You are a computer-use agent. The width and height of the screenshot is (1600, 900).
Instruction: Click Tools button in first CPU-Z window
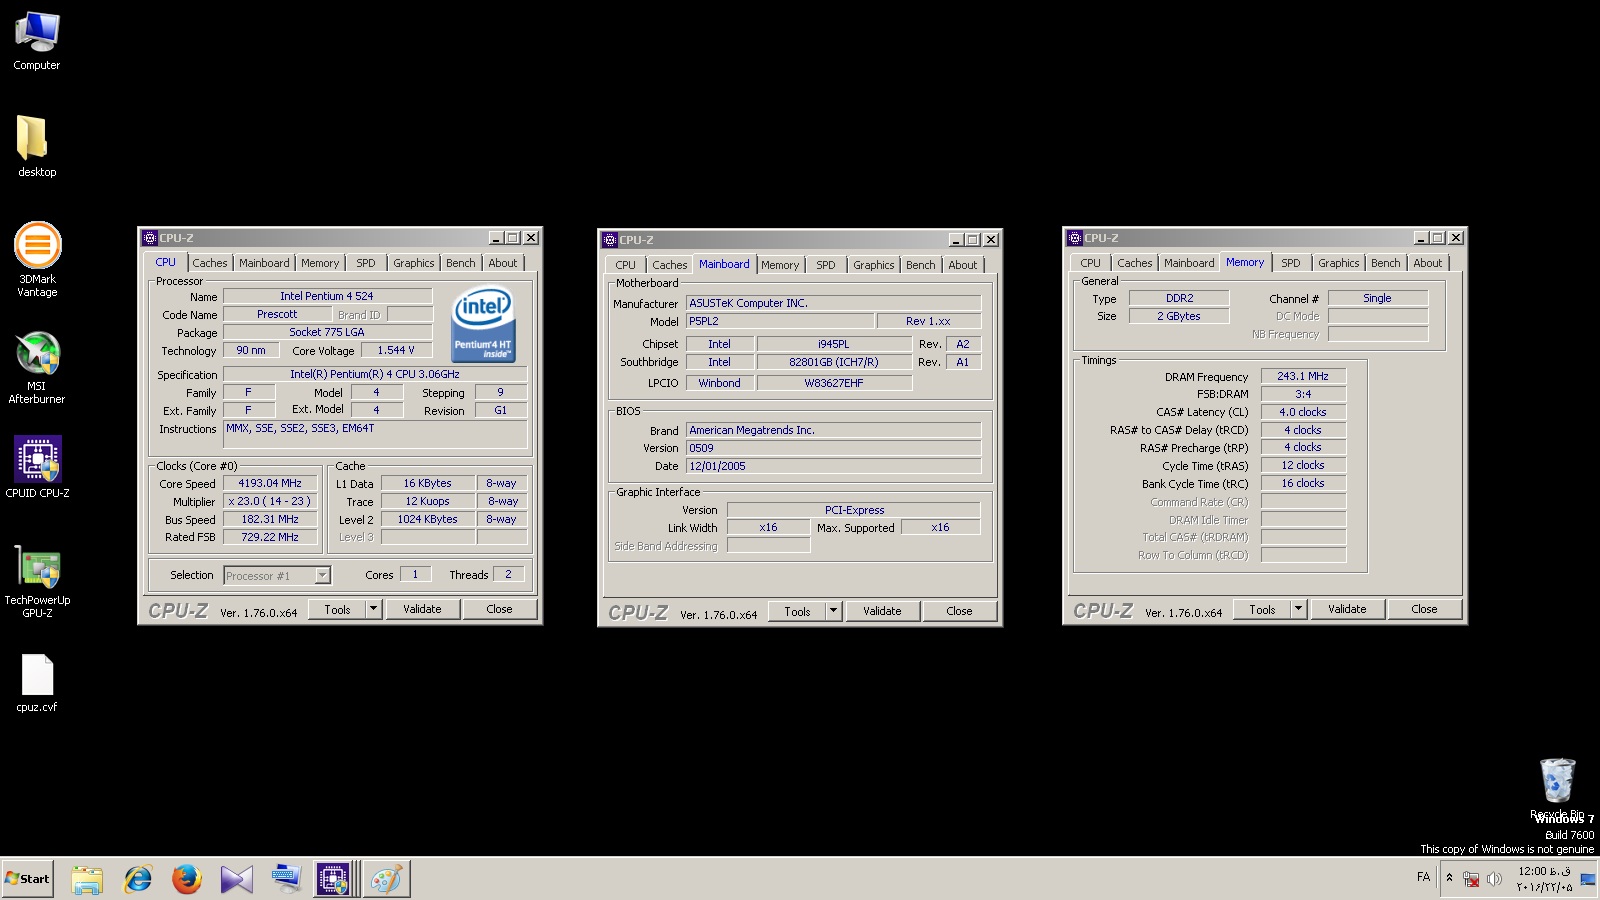(x=337, y=609)
